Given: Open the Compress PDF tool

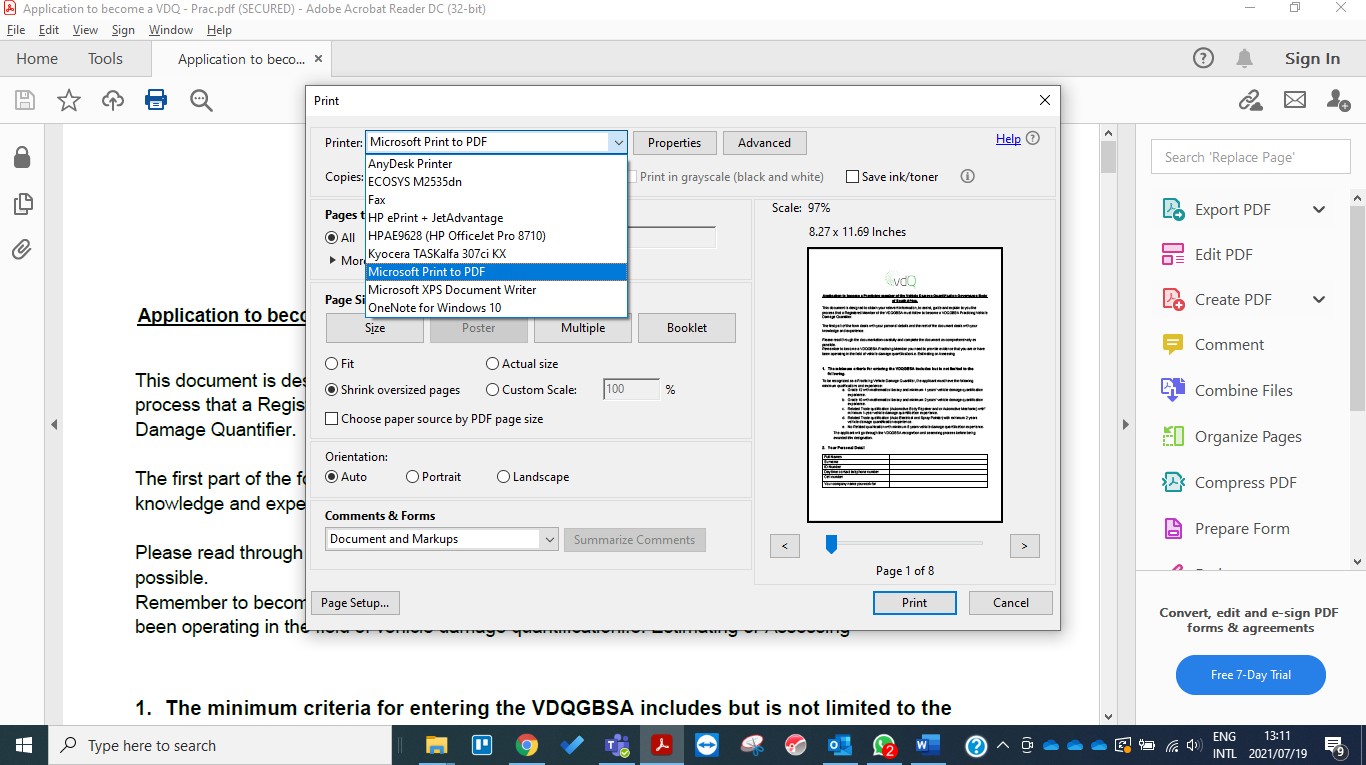Looking at the screenshot, I should 1245,483.
